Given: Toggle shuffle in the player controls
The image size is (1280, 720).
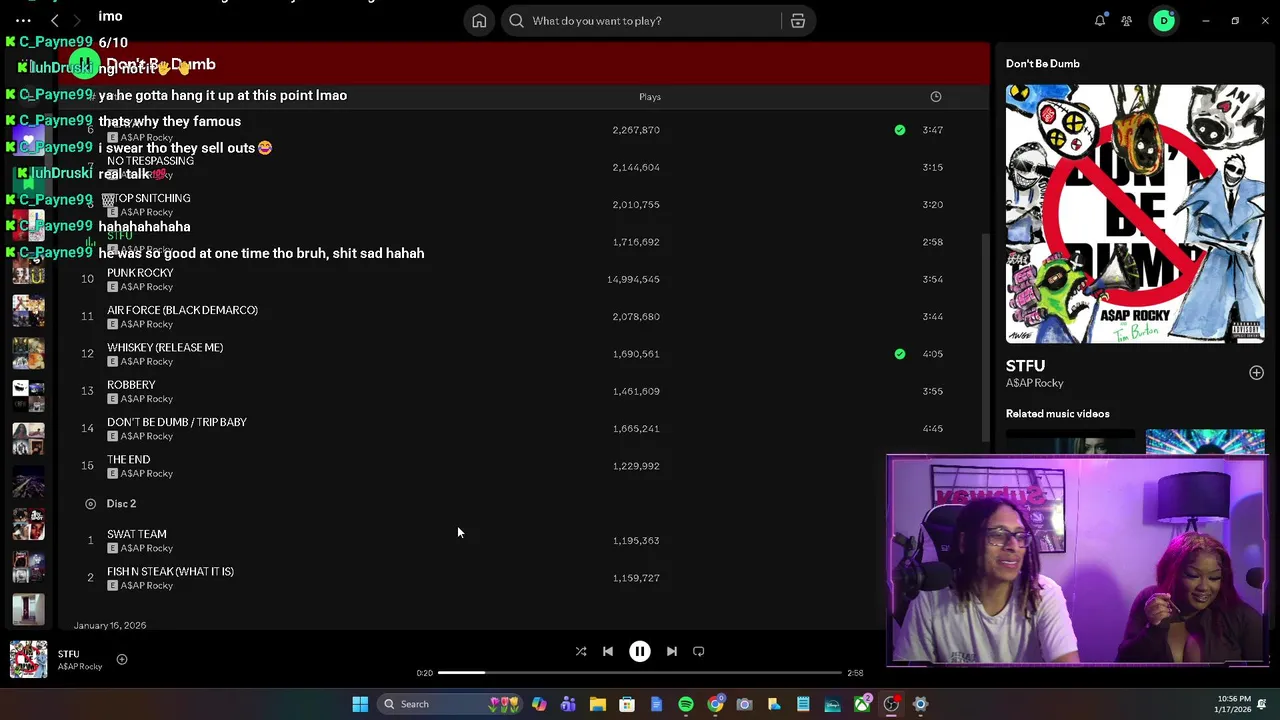Looking at the screenshot, I should 581,651.
